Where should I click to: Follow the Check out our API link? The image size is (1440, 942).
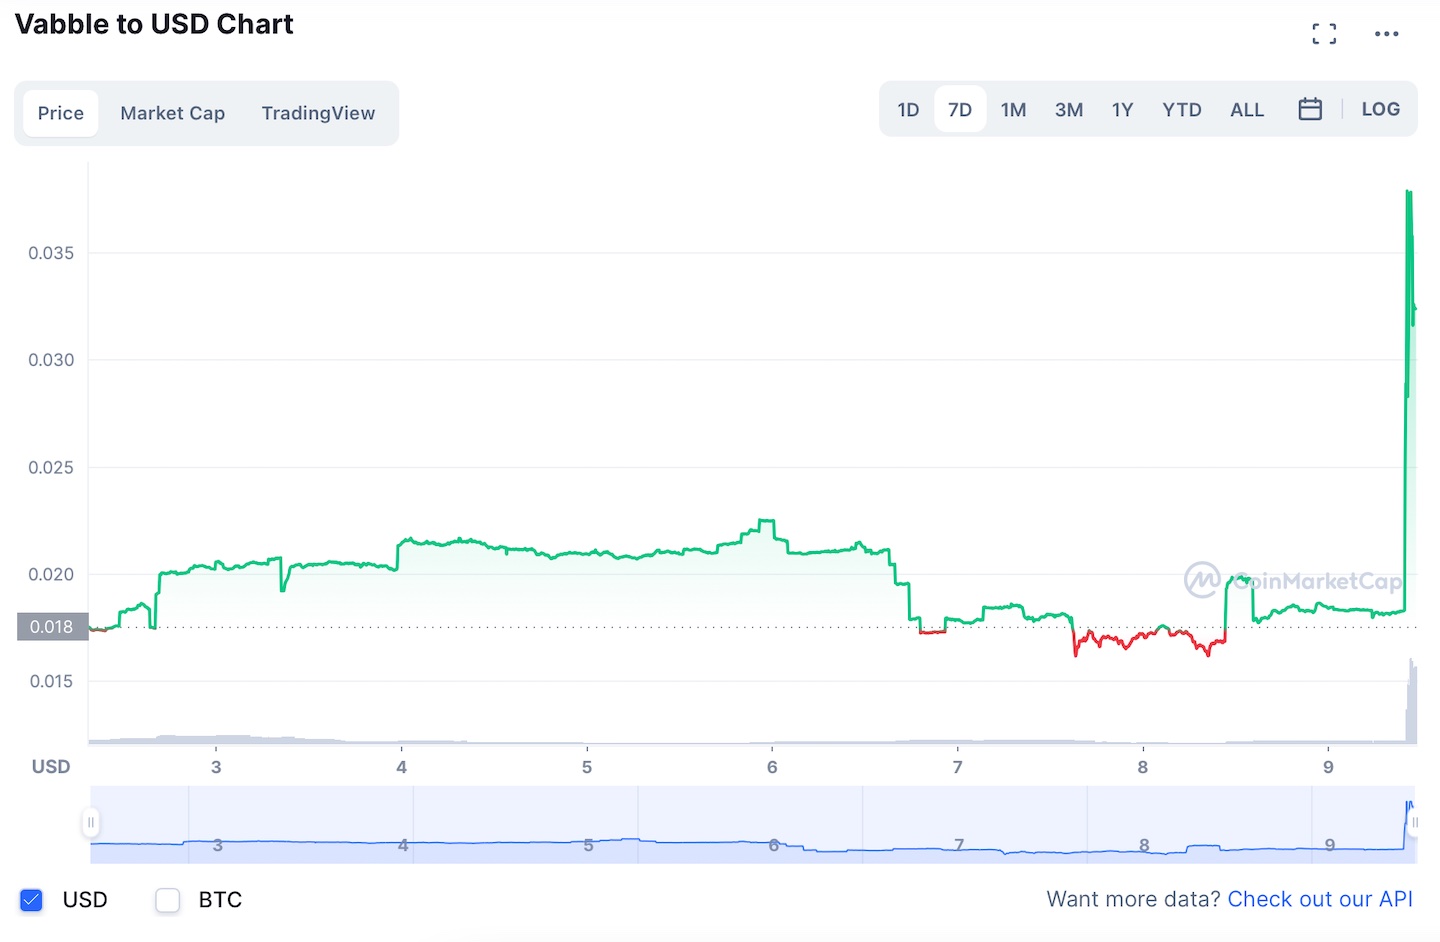(1320, 899)
